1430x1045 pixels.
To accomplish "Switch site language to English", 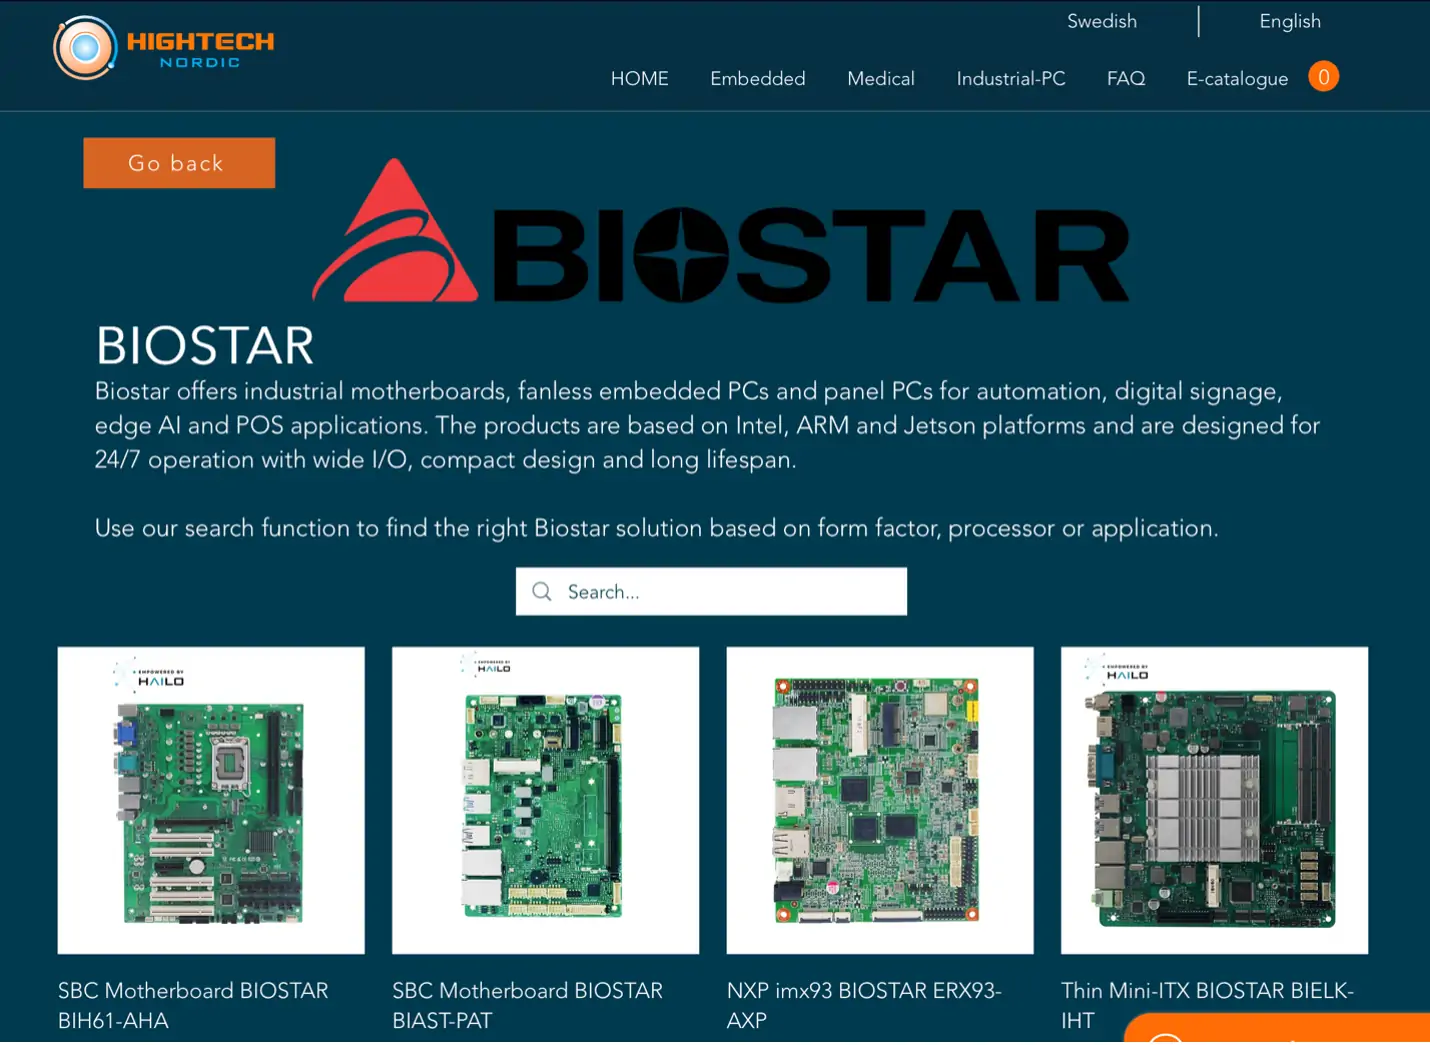I will point(1289,21).
